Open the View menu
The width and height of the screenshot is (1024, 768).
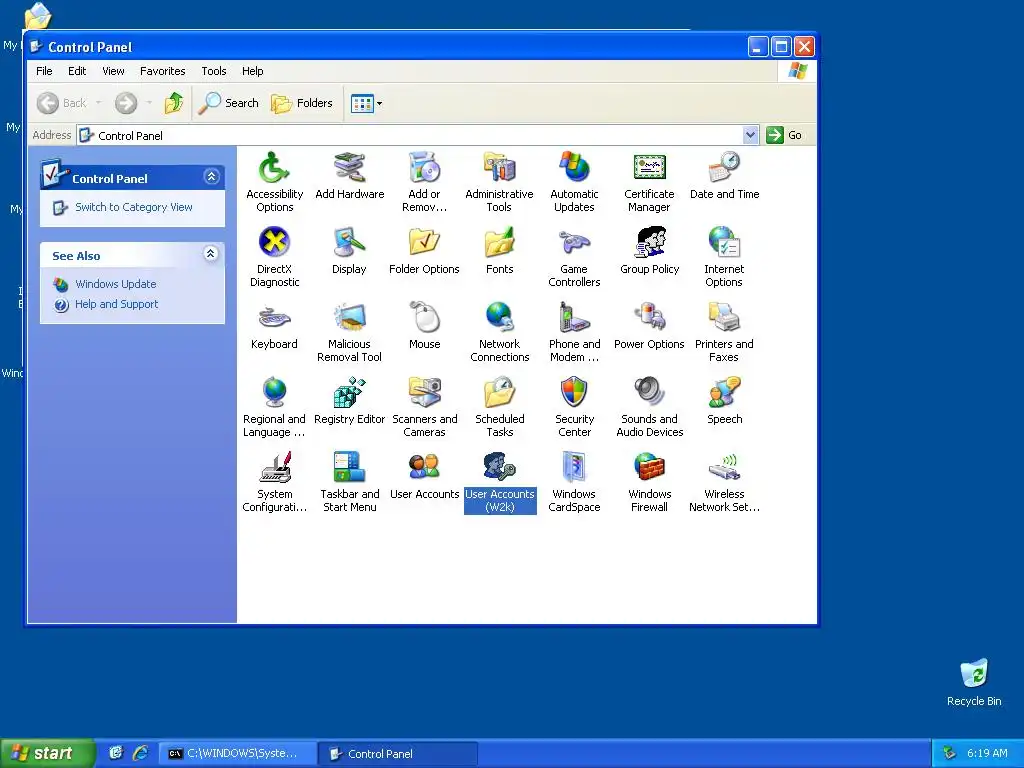pyautogui.click(x=113, y=71)
